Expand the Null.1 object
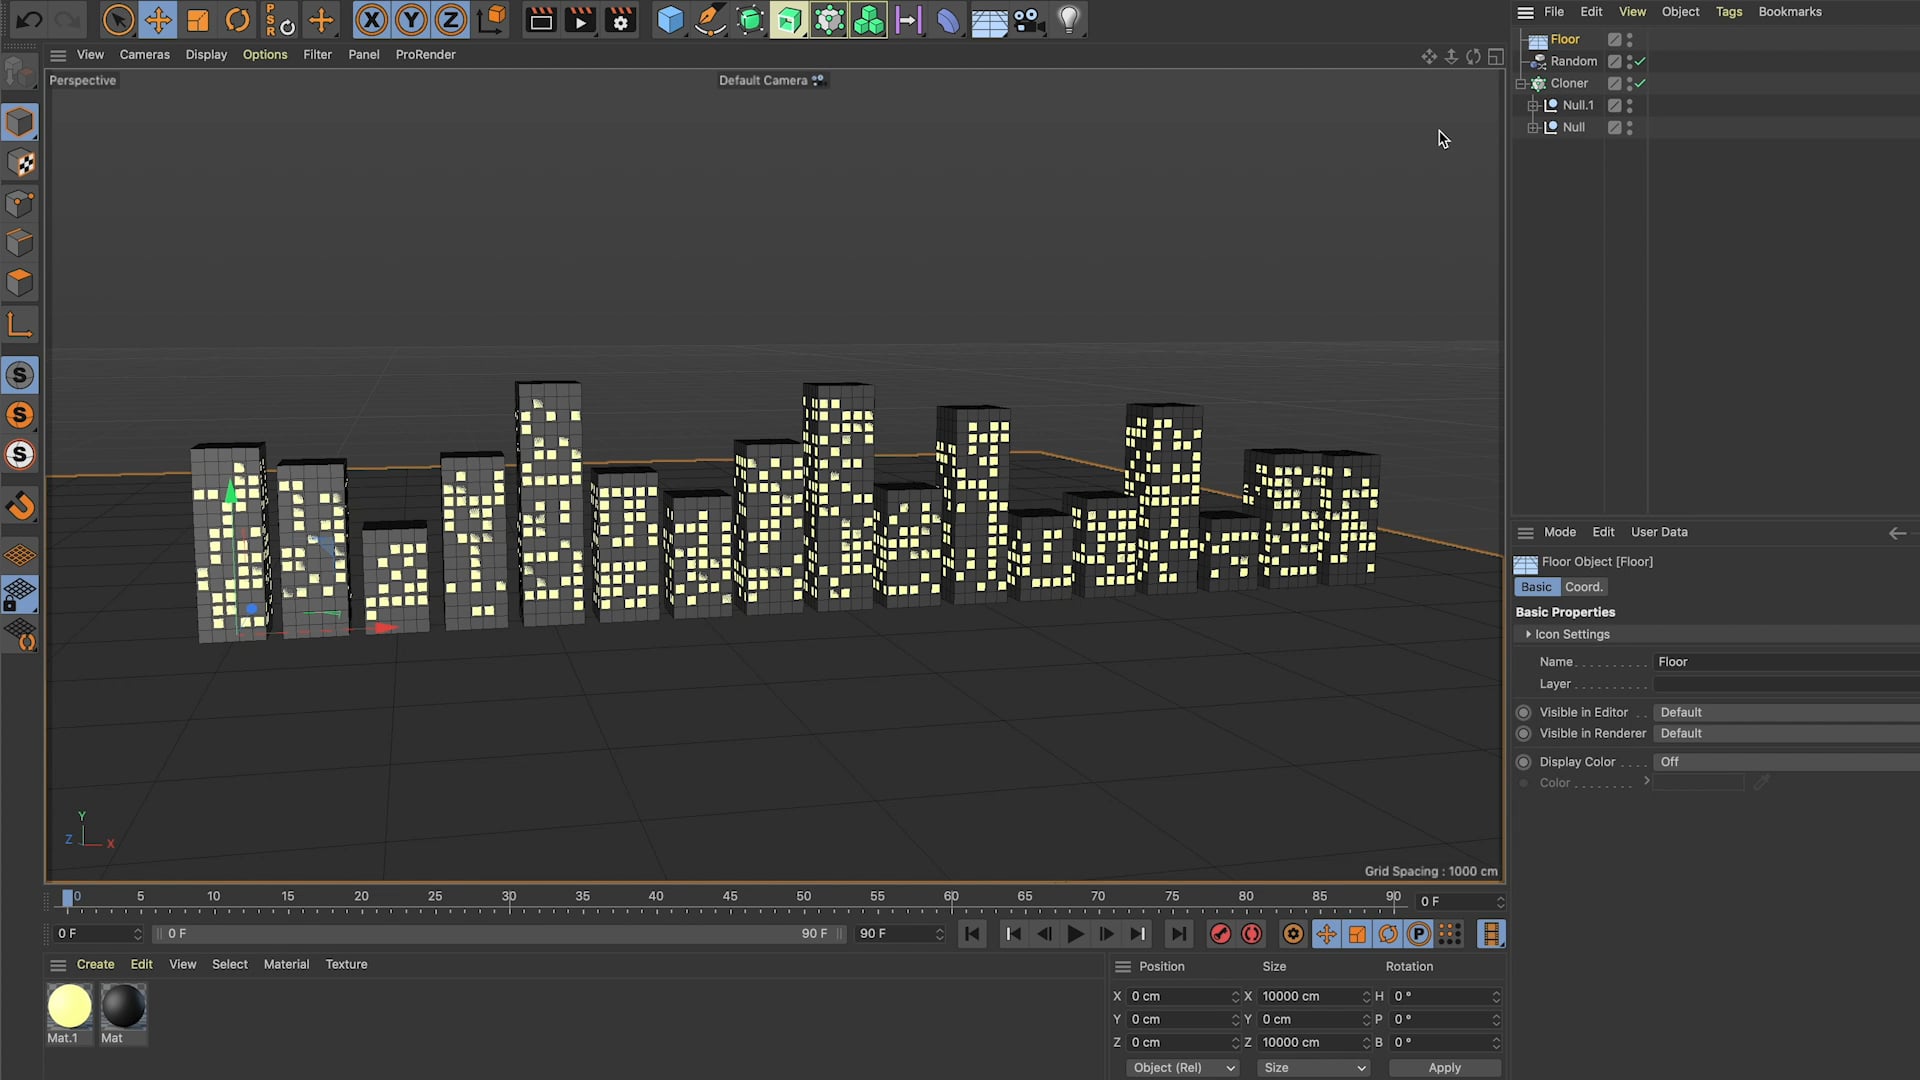Image resolution: width=1920 pixels, height=1080 pixels. [1533, 105]
